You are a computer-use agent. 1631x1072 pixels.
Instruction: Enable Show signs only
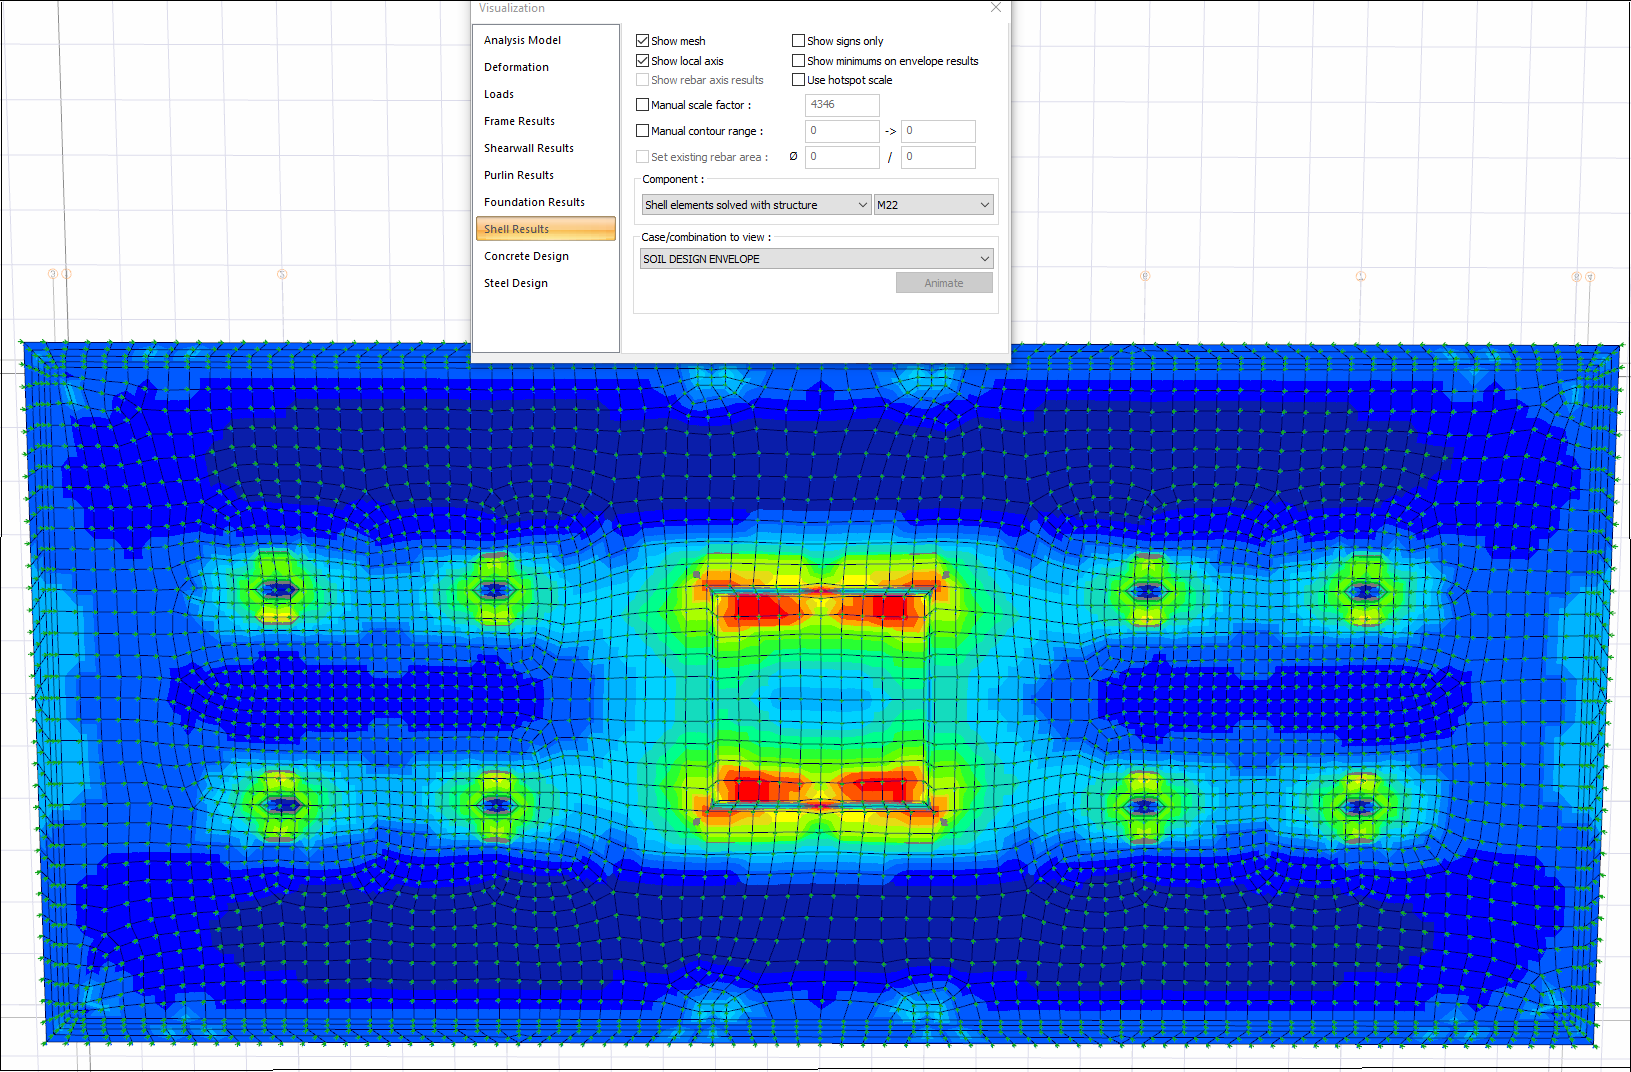click(798, 41)
